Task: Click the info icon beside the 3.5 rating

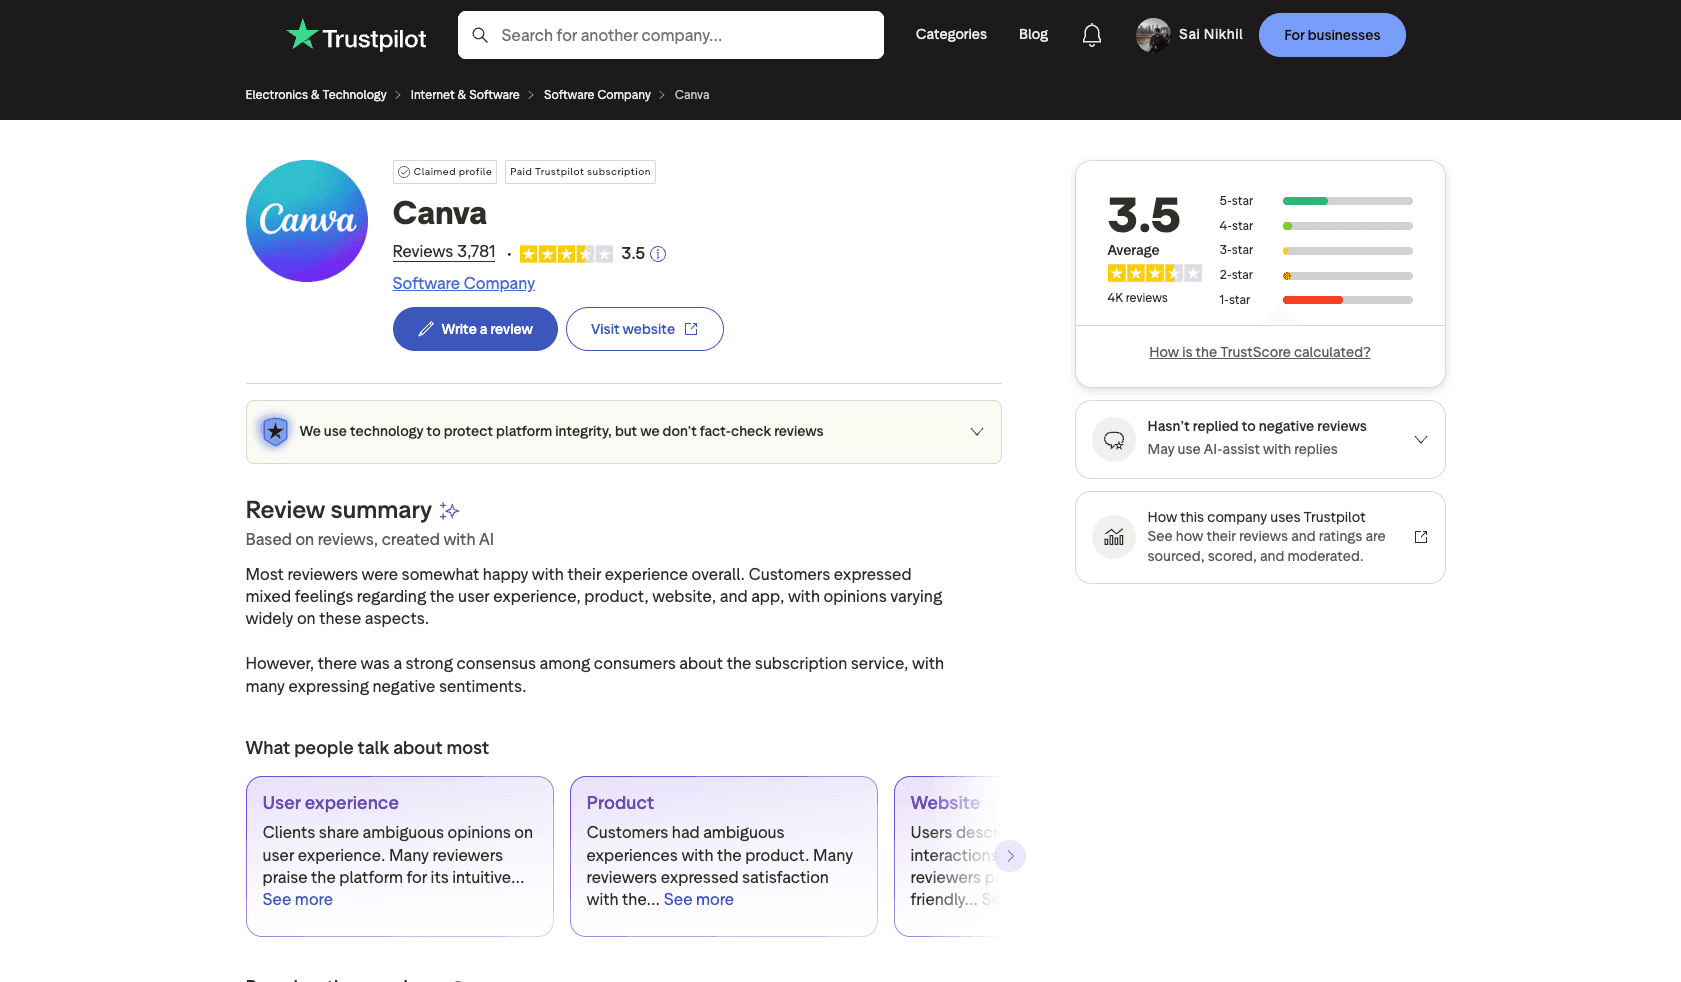Action: (x=657, y=253)
